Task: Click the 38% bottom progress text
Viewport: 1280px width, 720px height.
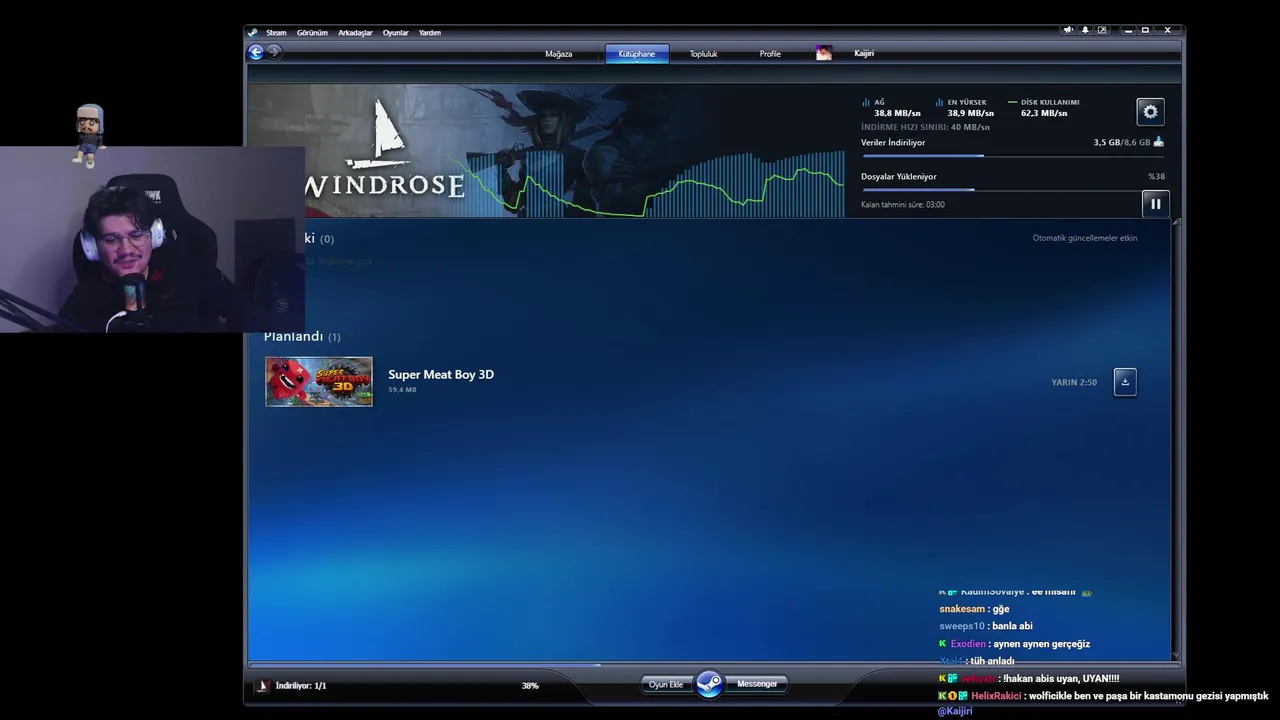Action: pos(530,686)
